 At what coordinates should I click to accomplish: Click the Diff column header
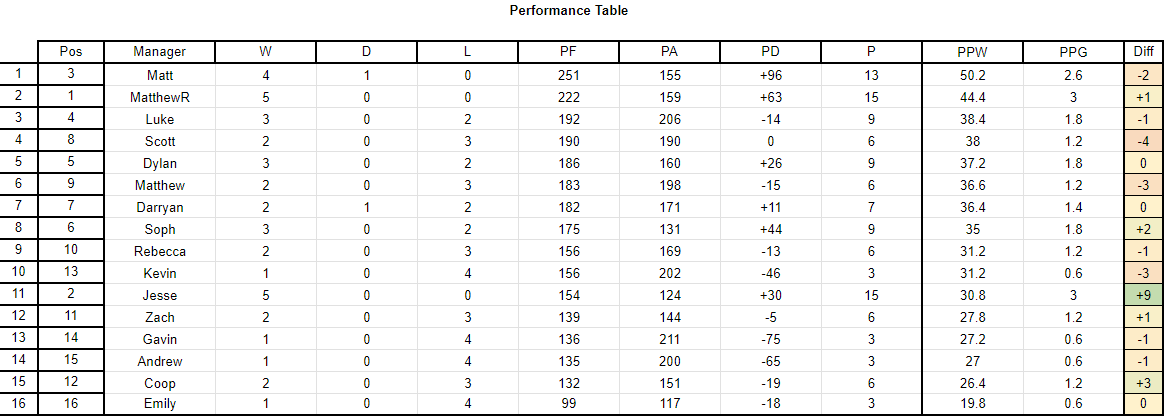tap(1143, 52)
